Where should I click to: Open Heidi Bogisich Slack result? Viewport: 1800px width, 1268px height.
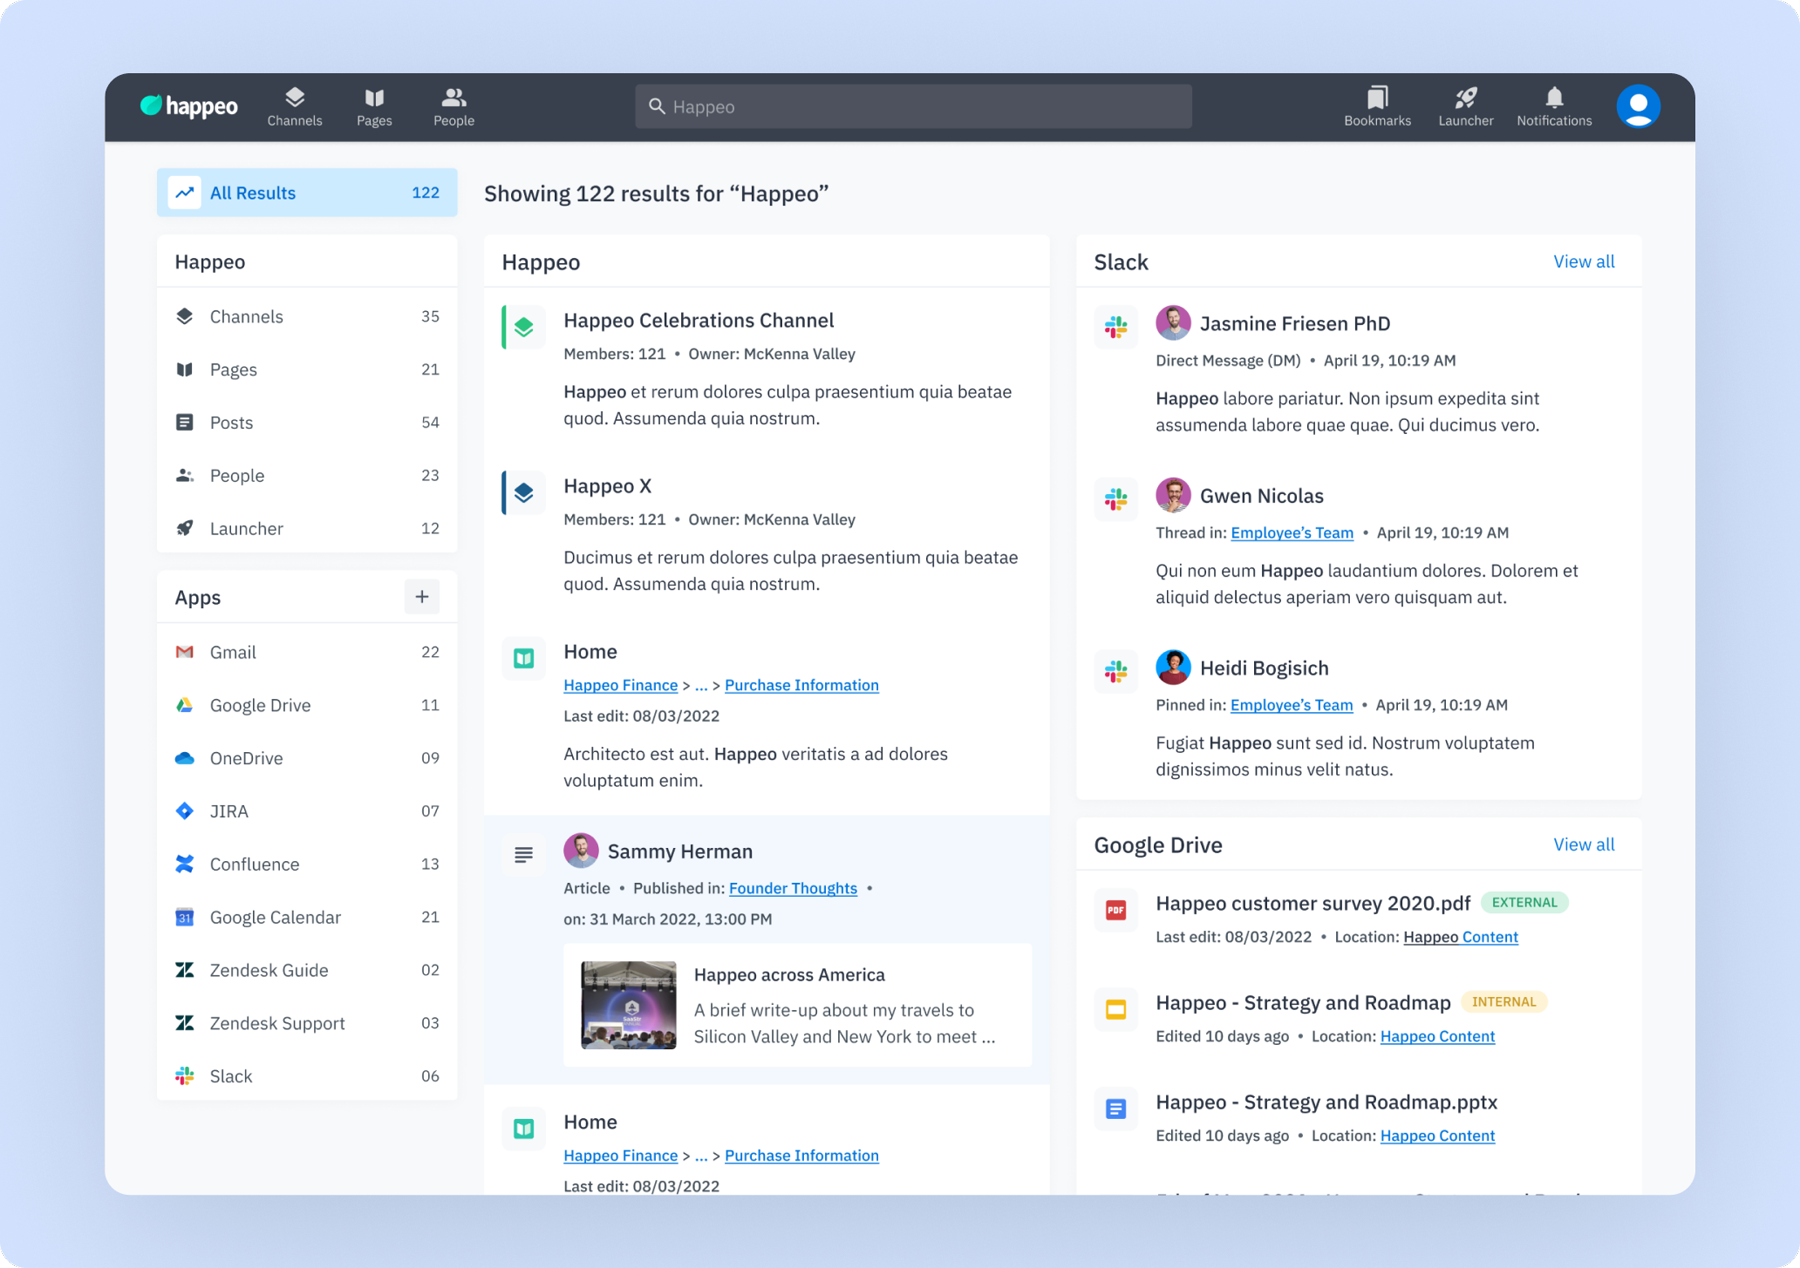[1264, 668]
